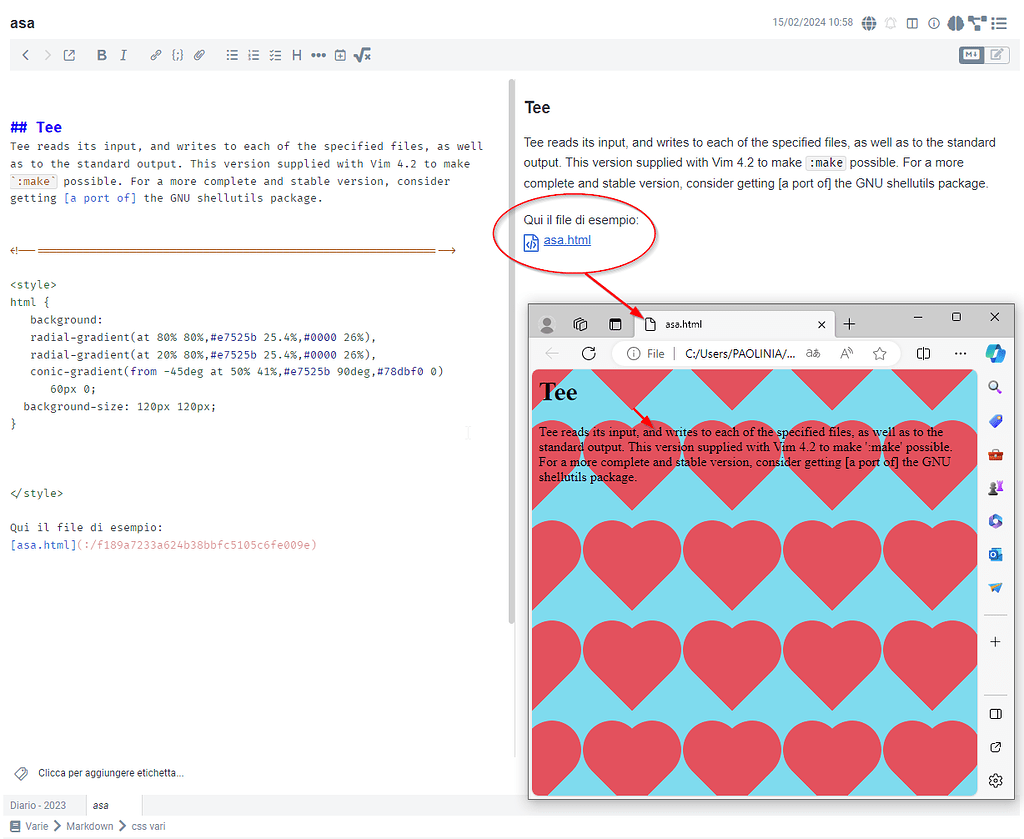Insert a hyperlink using the link icon
This screenshot has height=839, width=1024.
[x=155, y=56]
